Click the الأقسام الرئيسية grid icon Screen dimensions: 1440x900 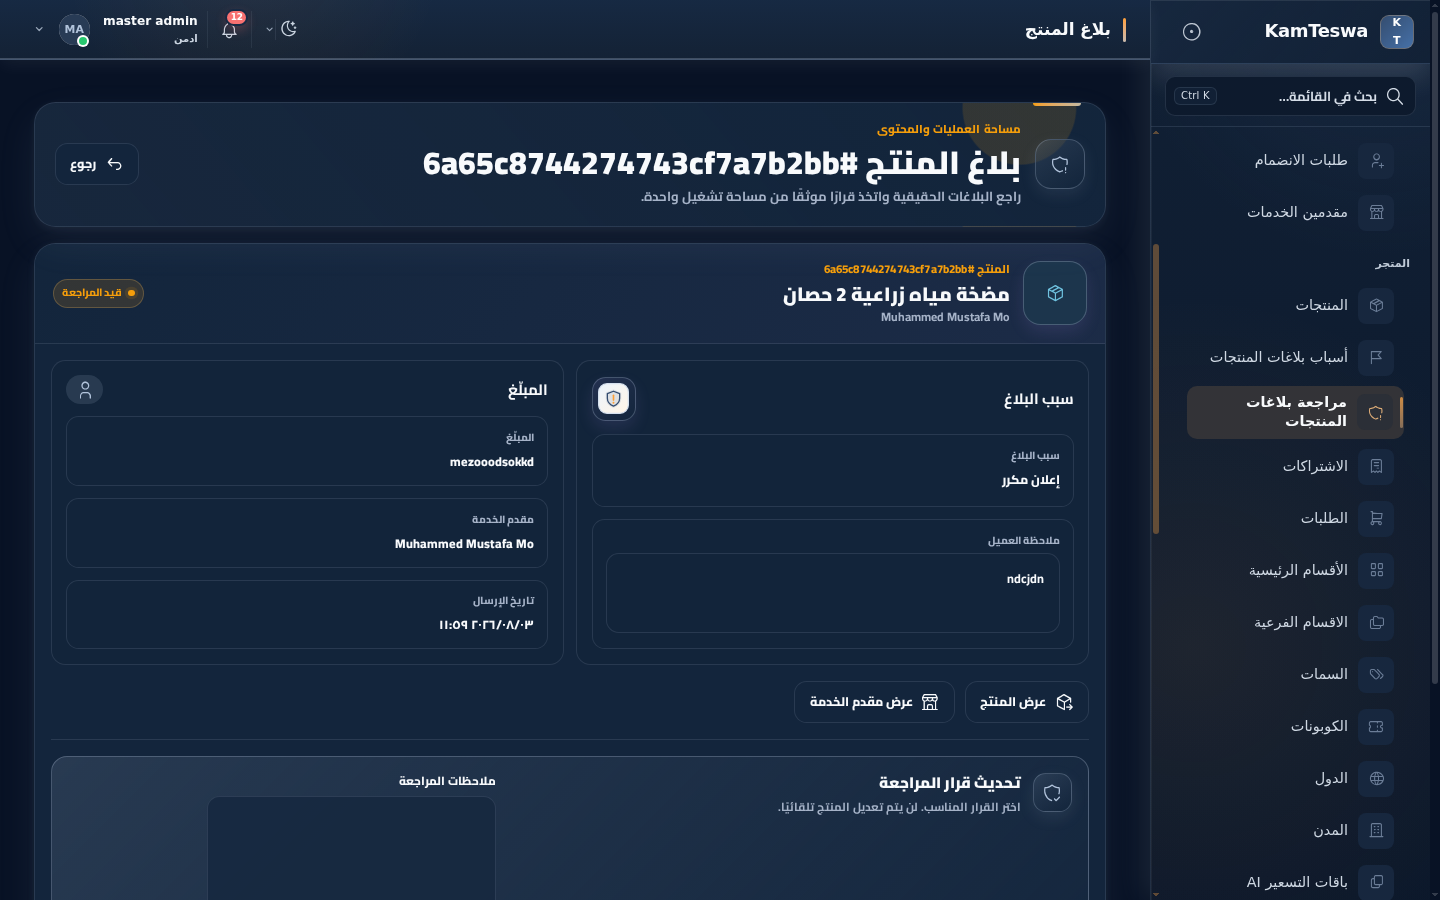pos(1376,570)
